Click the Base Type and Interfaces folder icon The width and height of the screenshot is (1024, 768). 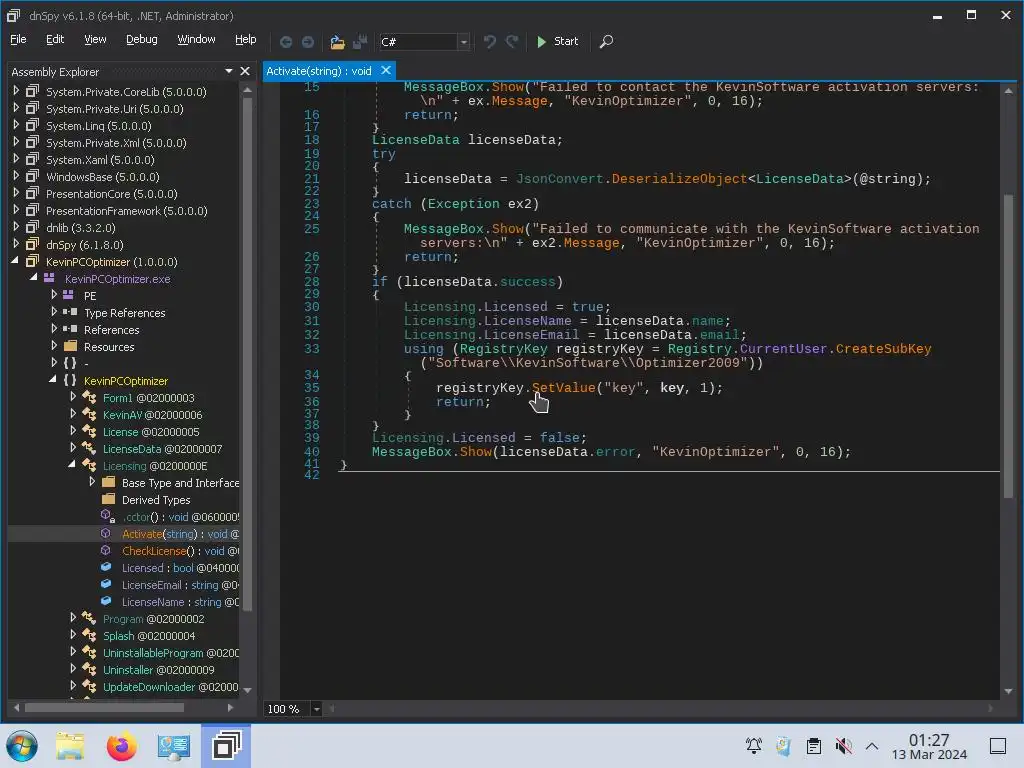click(109, 482)
